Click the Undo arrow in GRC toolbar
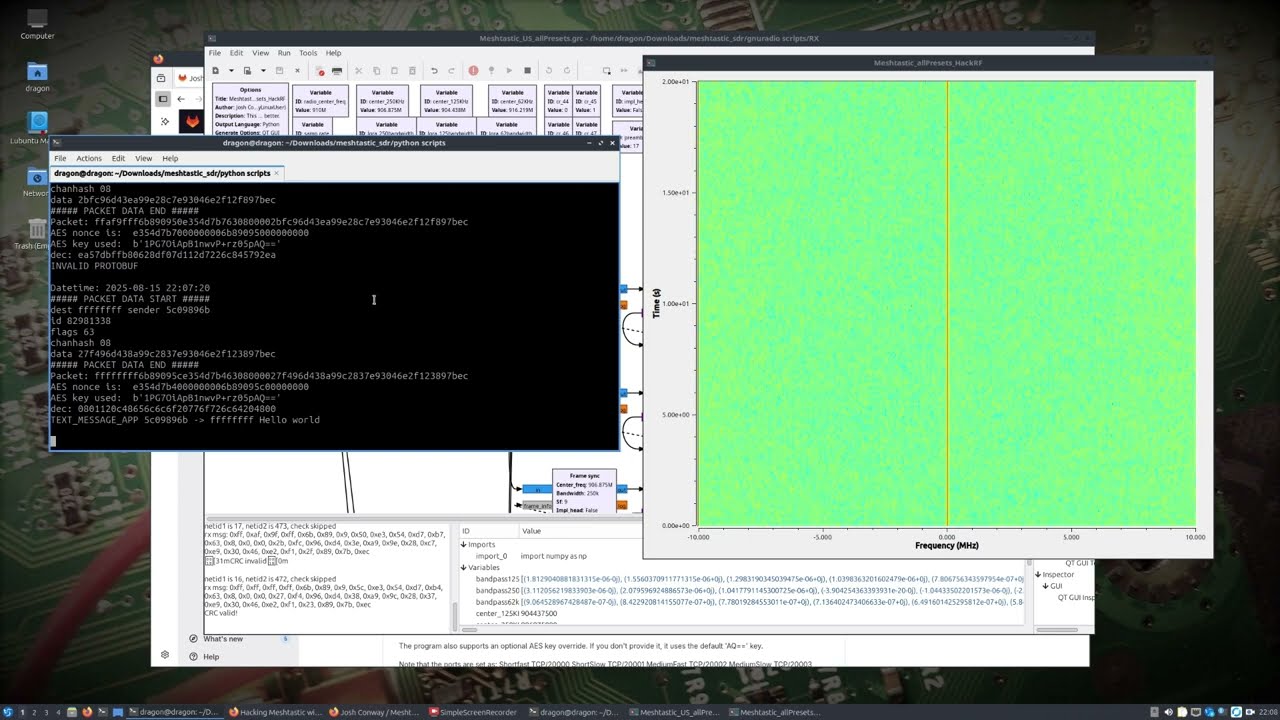The image size is (1280, 720). click(x=434, y=71)
